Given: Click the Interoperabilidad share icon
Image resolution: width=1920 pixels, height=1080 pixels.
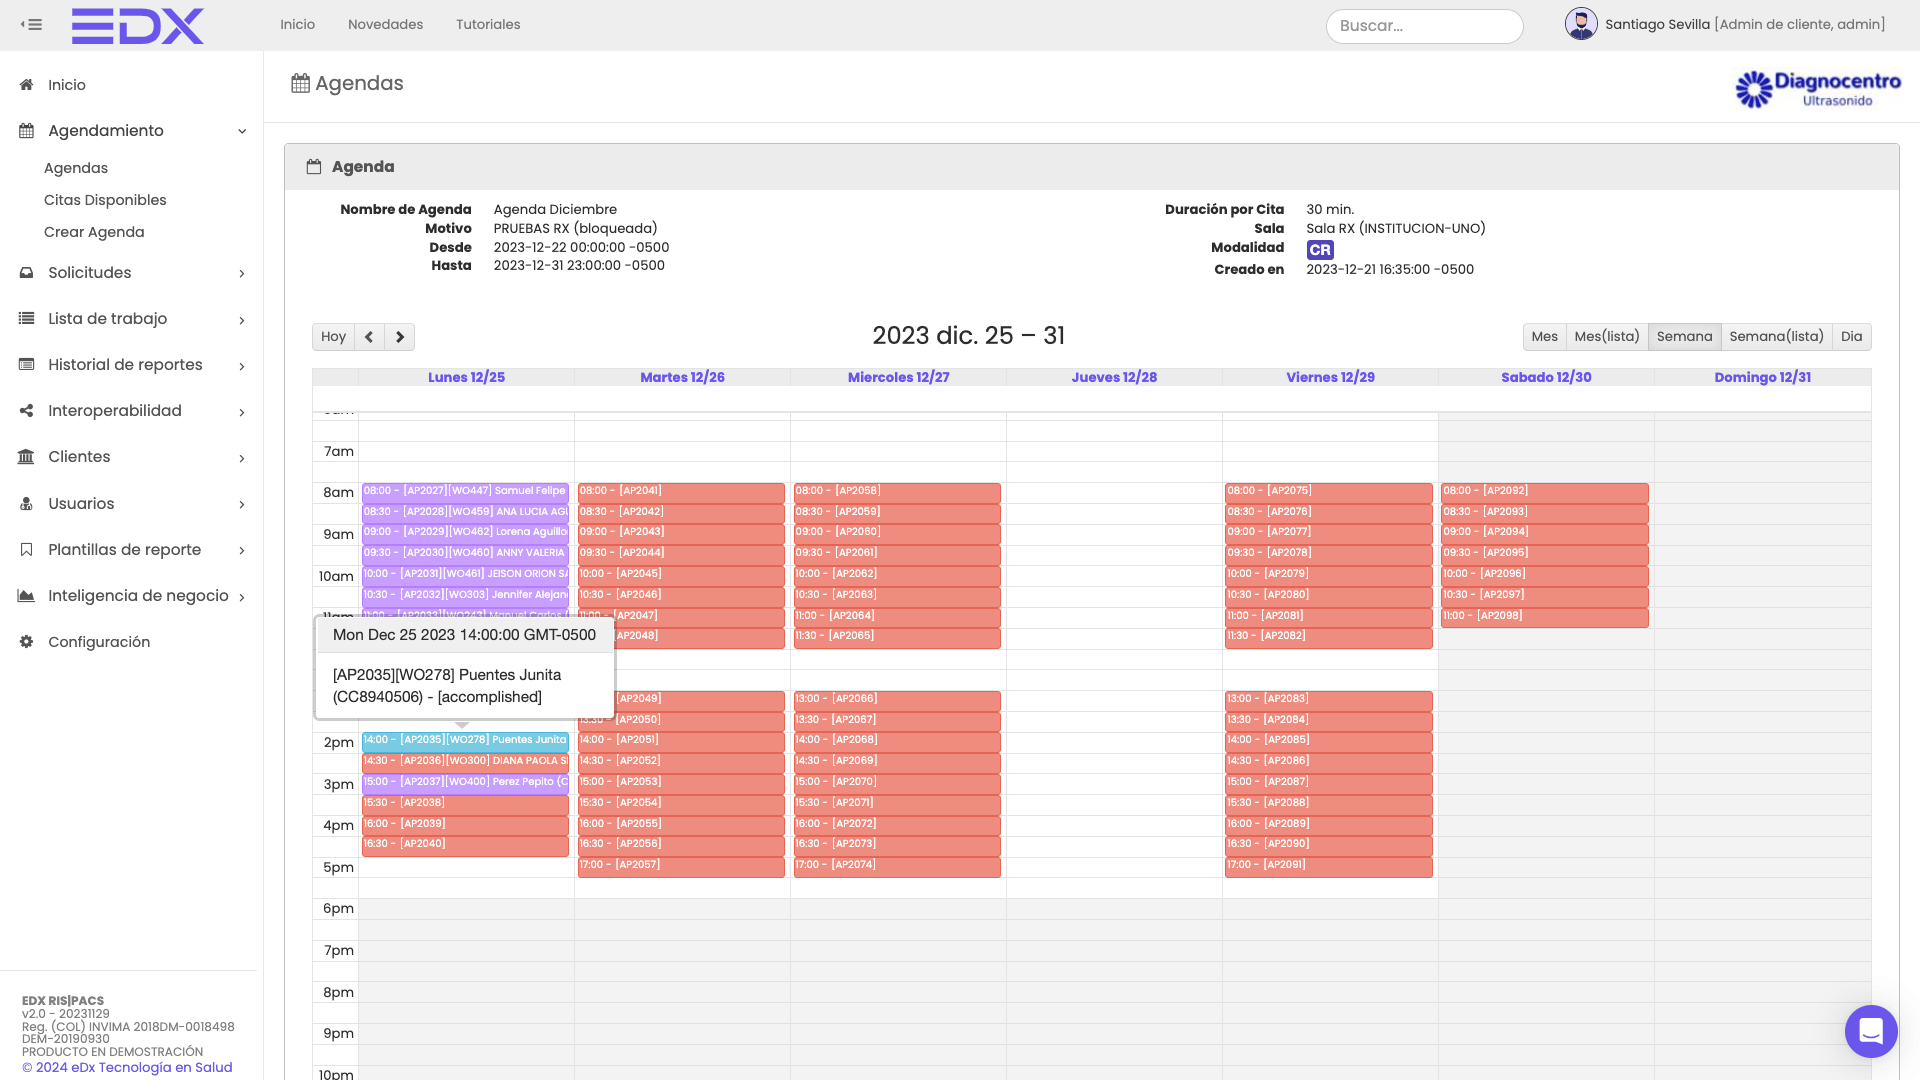Looking at the screenshot, I should [27, 411].
